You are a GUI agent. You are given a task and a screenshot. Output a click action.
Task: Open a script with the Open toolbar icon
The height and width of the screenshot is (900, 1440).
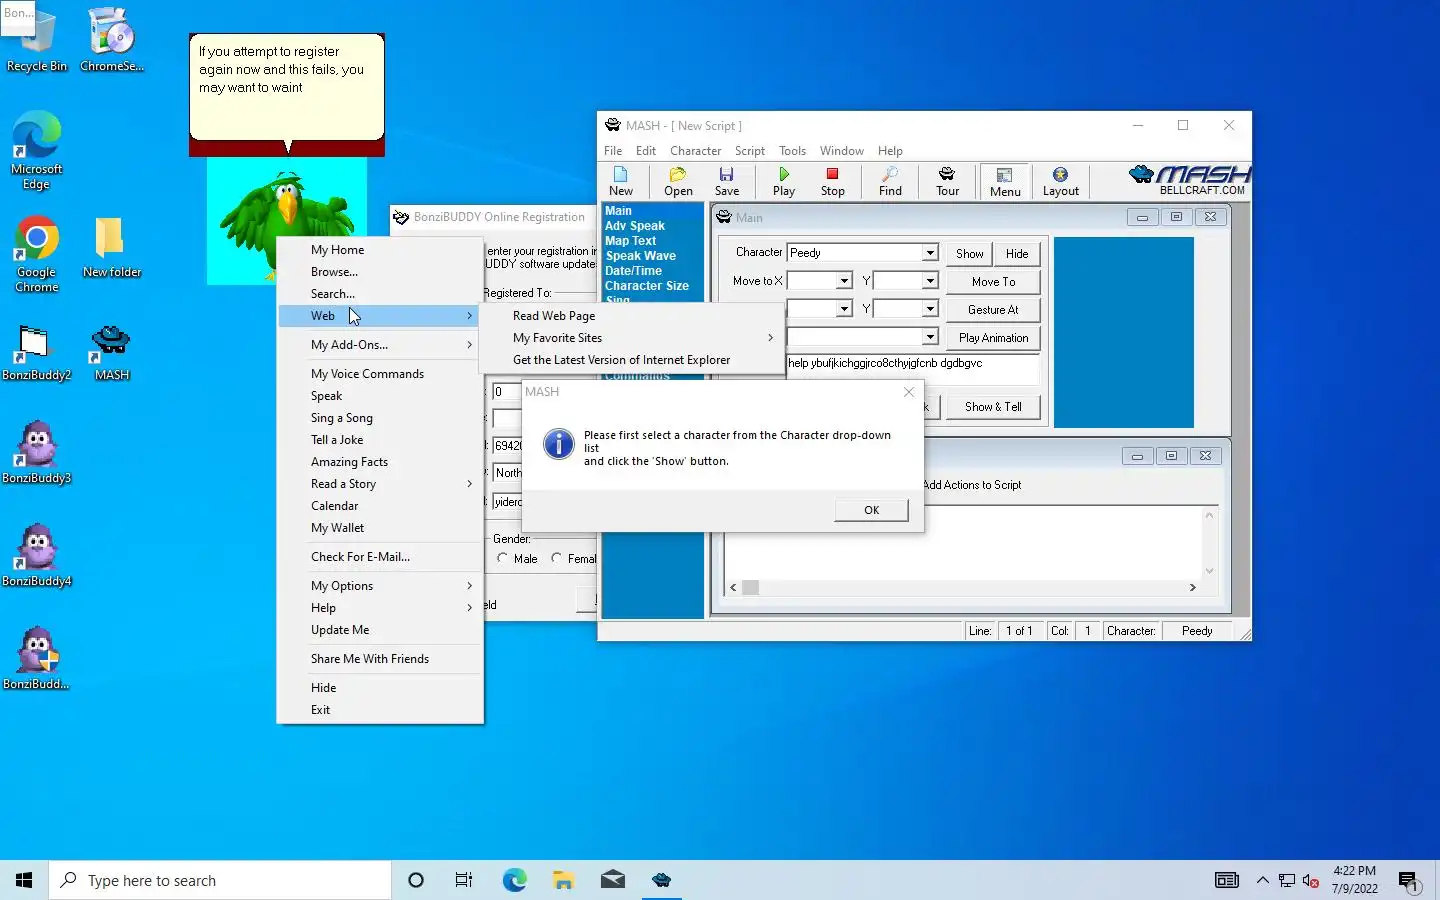pos(678,182)
